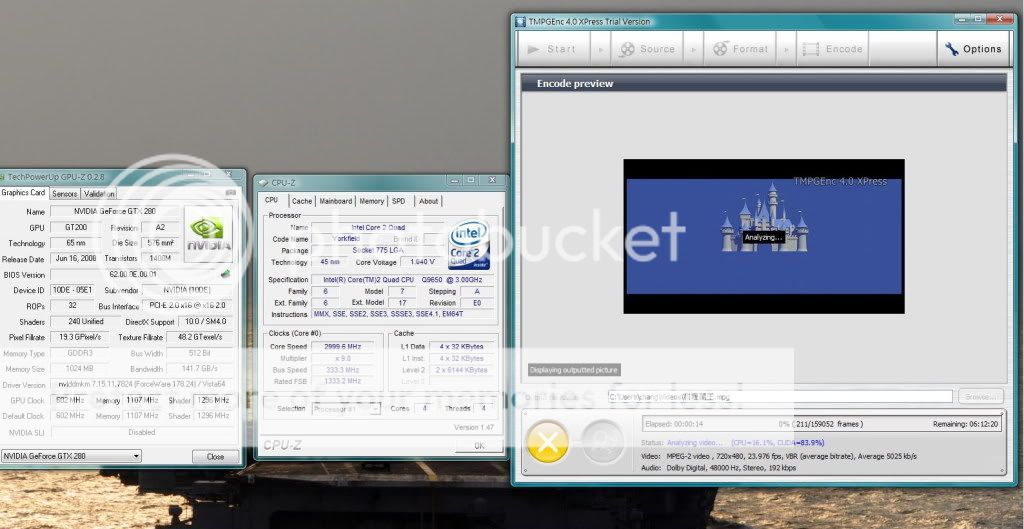Viewport: 1024px width, 529px height.
Task: Click the encode progress bar showing 0%
Action: 821,424
